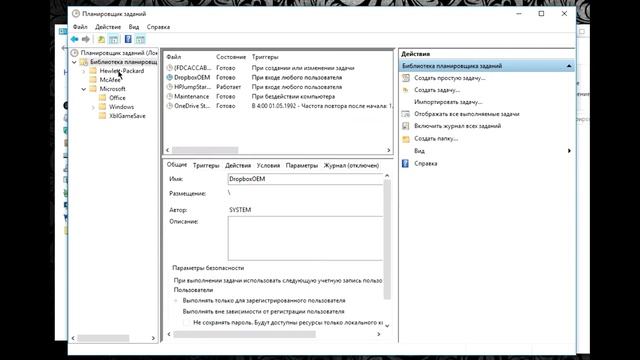The height and width of the screenshot is (360, 640).
Task: Click the enable all tasks history icon
Action: [406, 126]
